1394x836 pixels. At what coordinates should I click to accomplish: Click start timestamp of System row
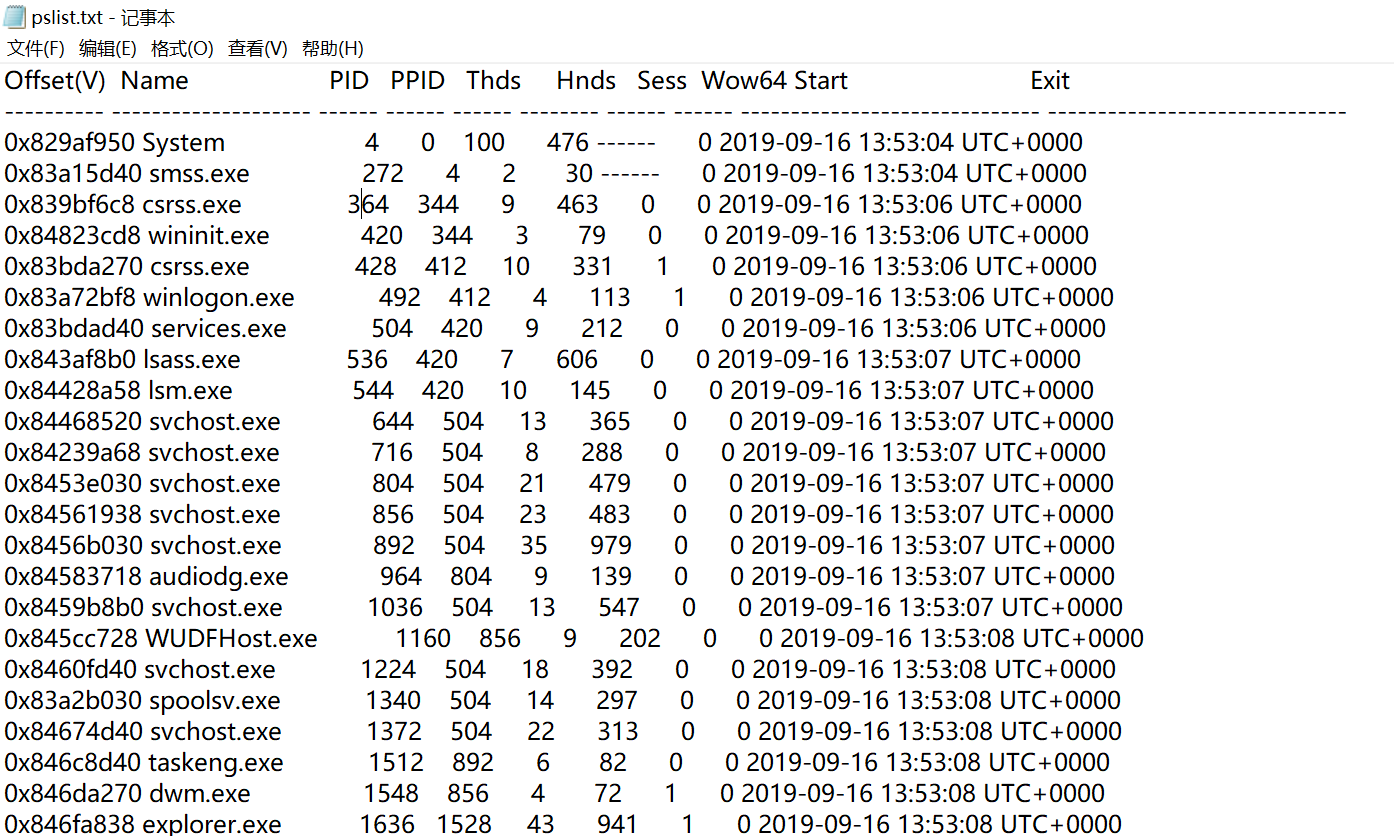tap(901, 143)
